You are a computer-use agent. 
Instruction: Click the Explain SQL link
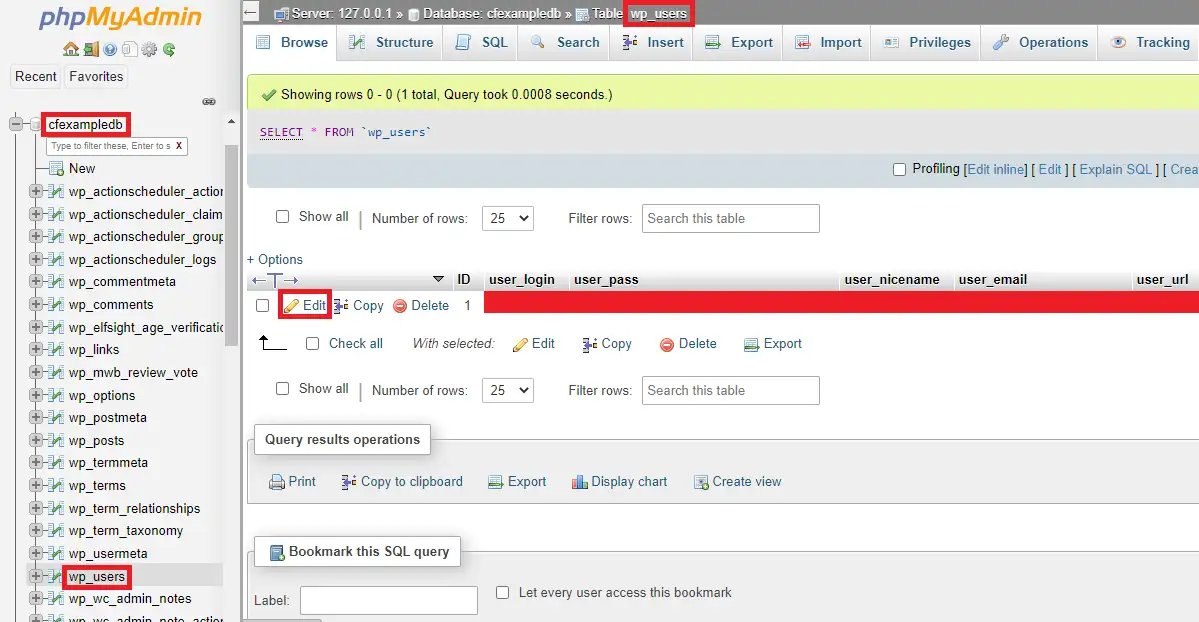point(1116,170)
